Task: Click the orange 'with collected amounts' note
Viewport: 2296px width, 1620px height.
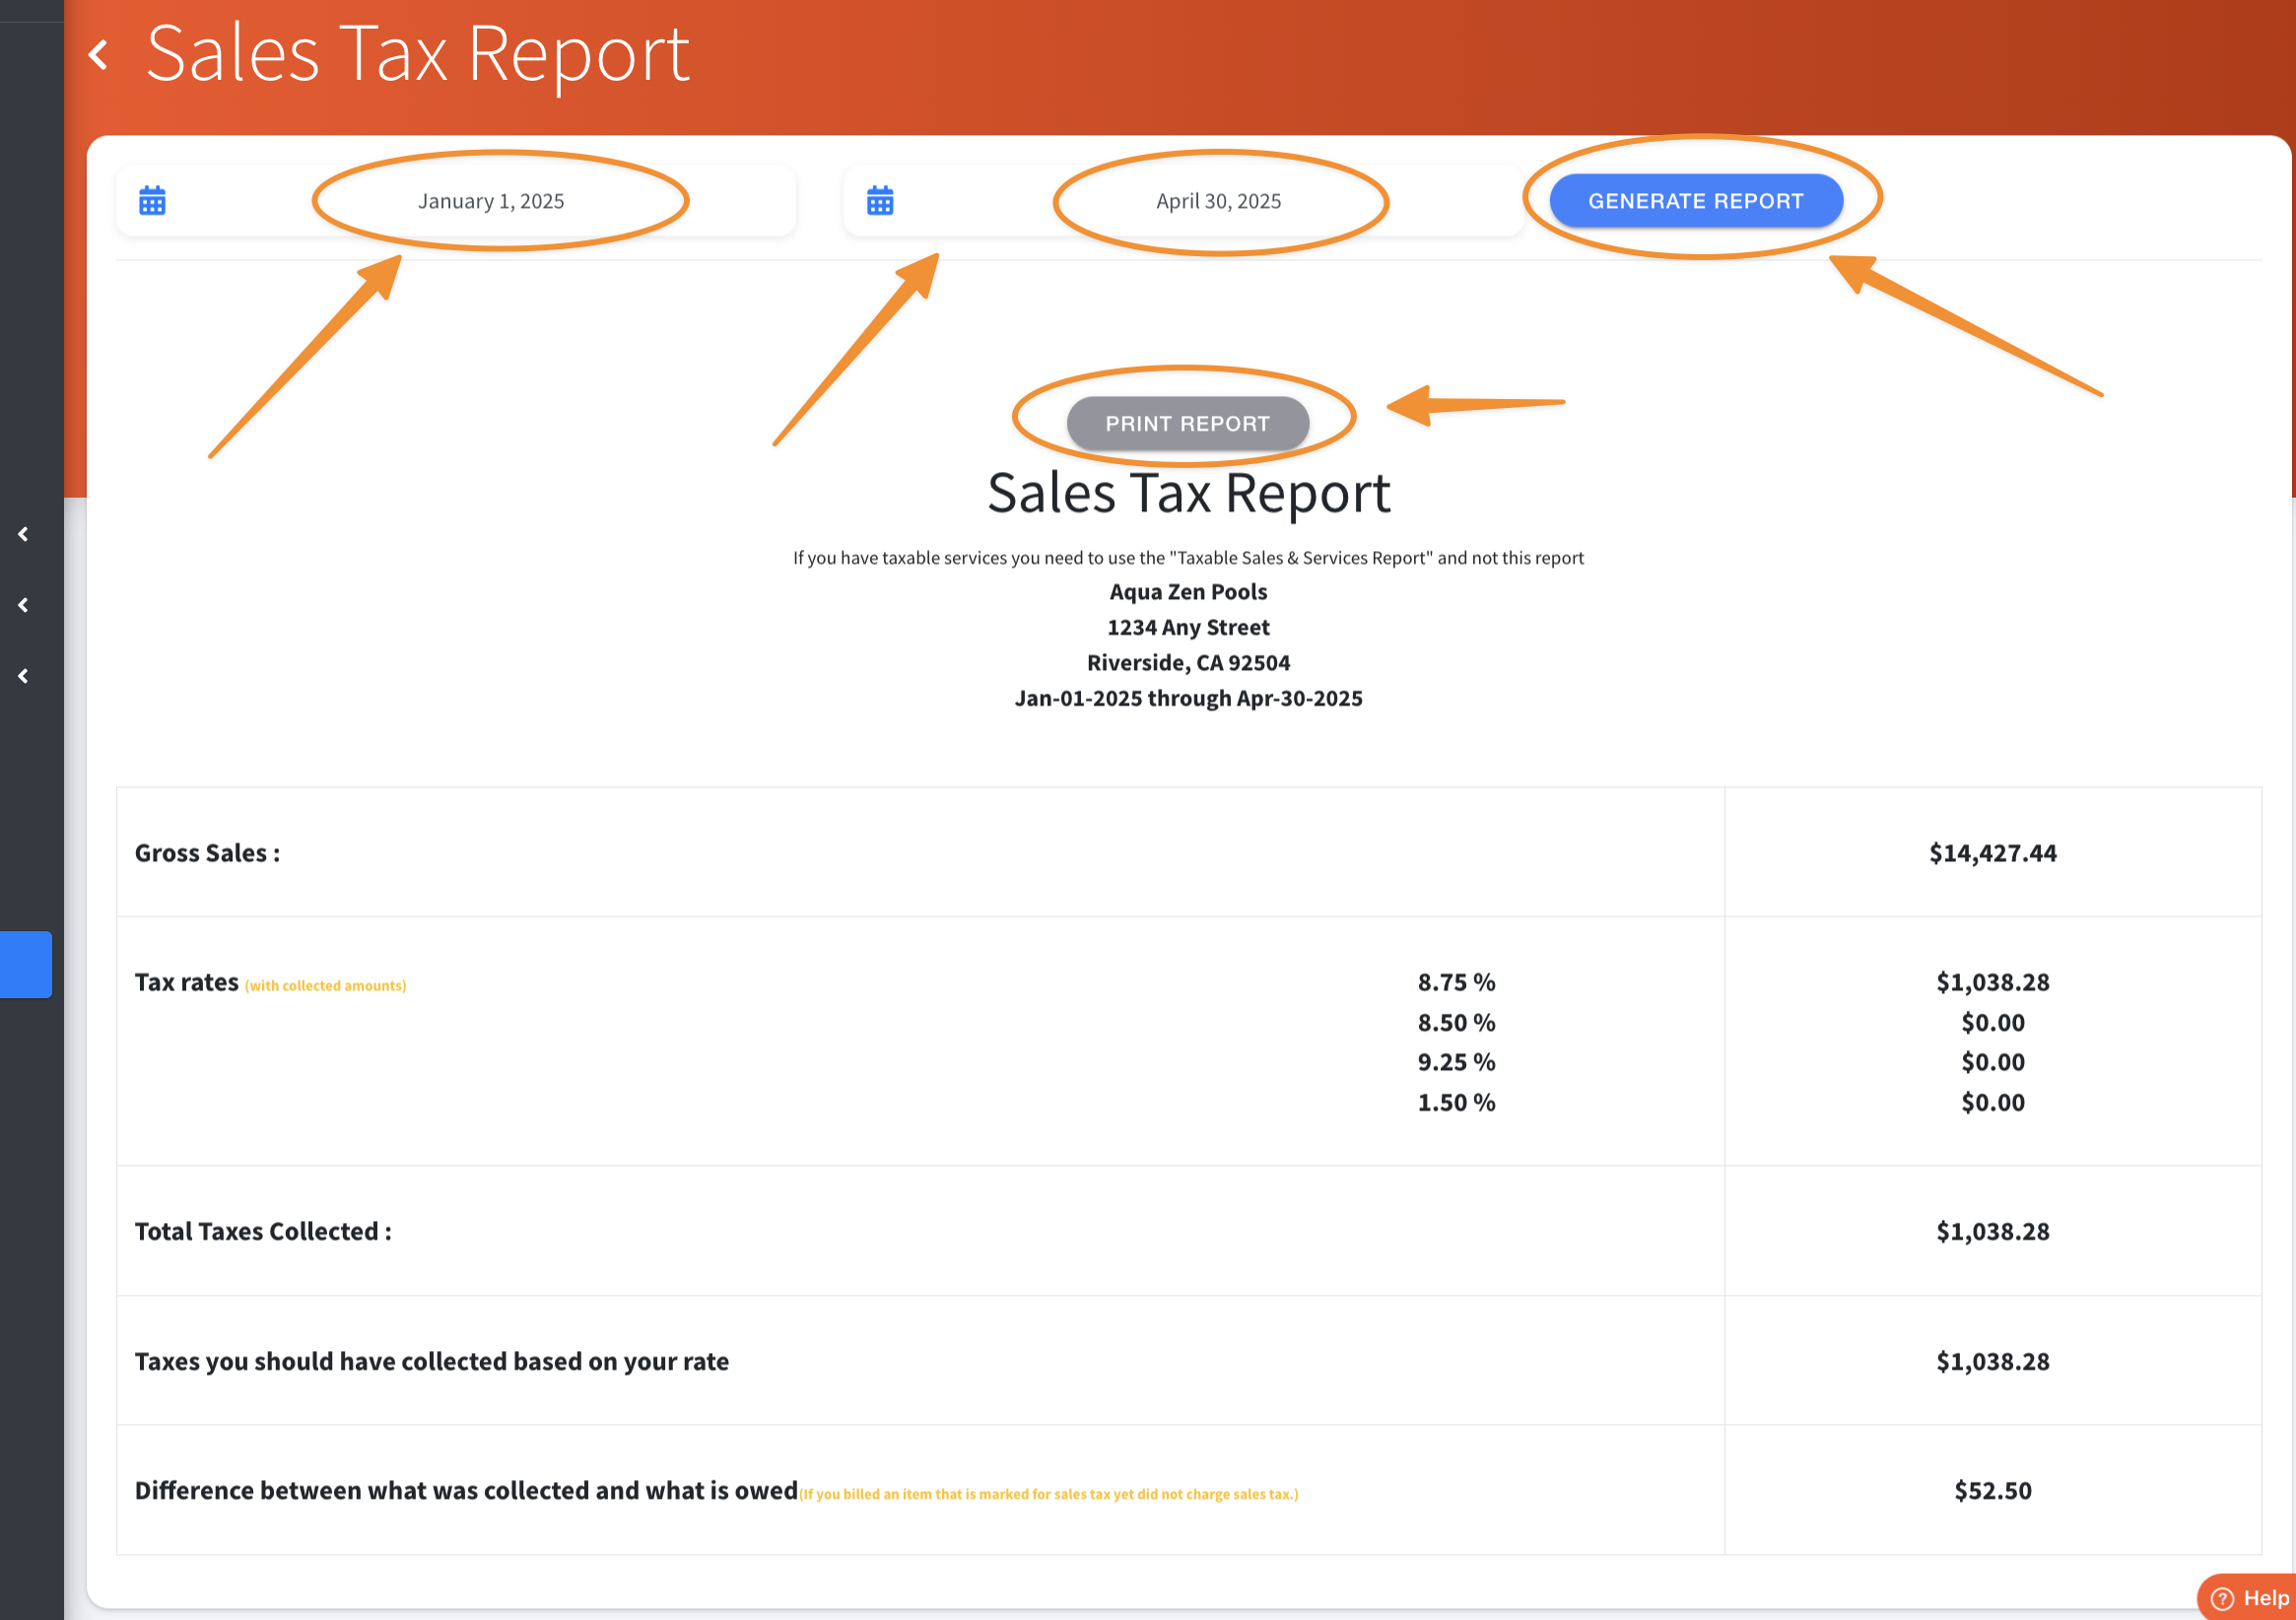Action: click(325, 986)
